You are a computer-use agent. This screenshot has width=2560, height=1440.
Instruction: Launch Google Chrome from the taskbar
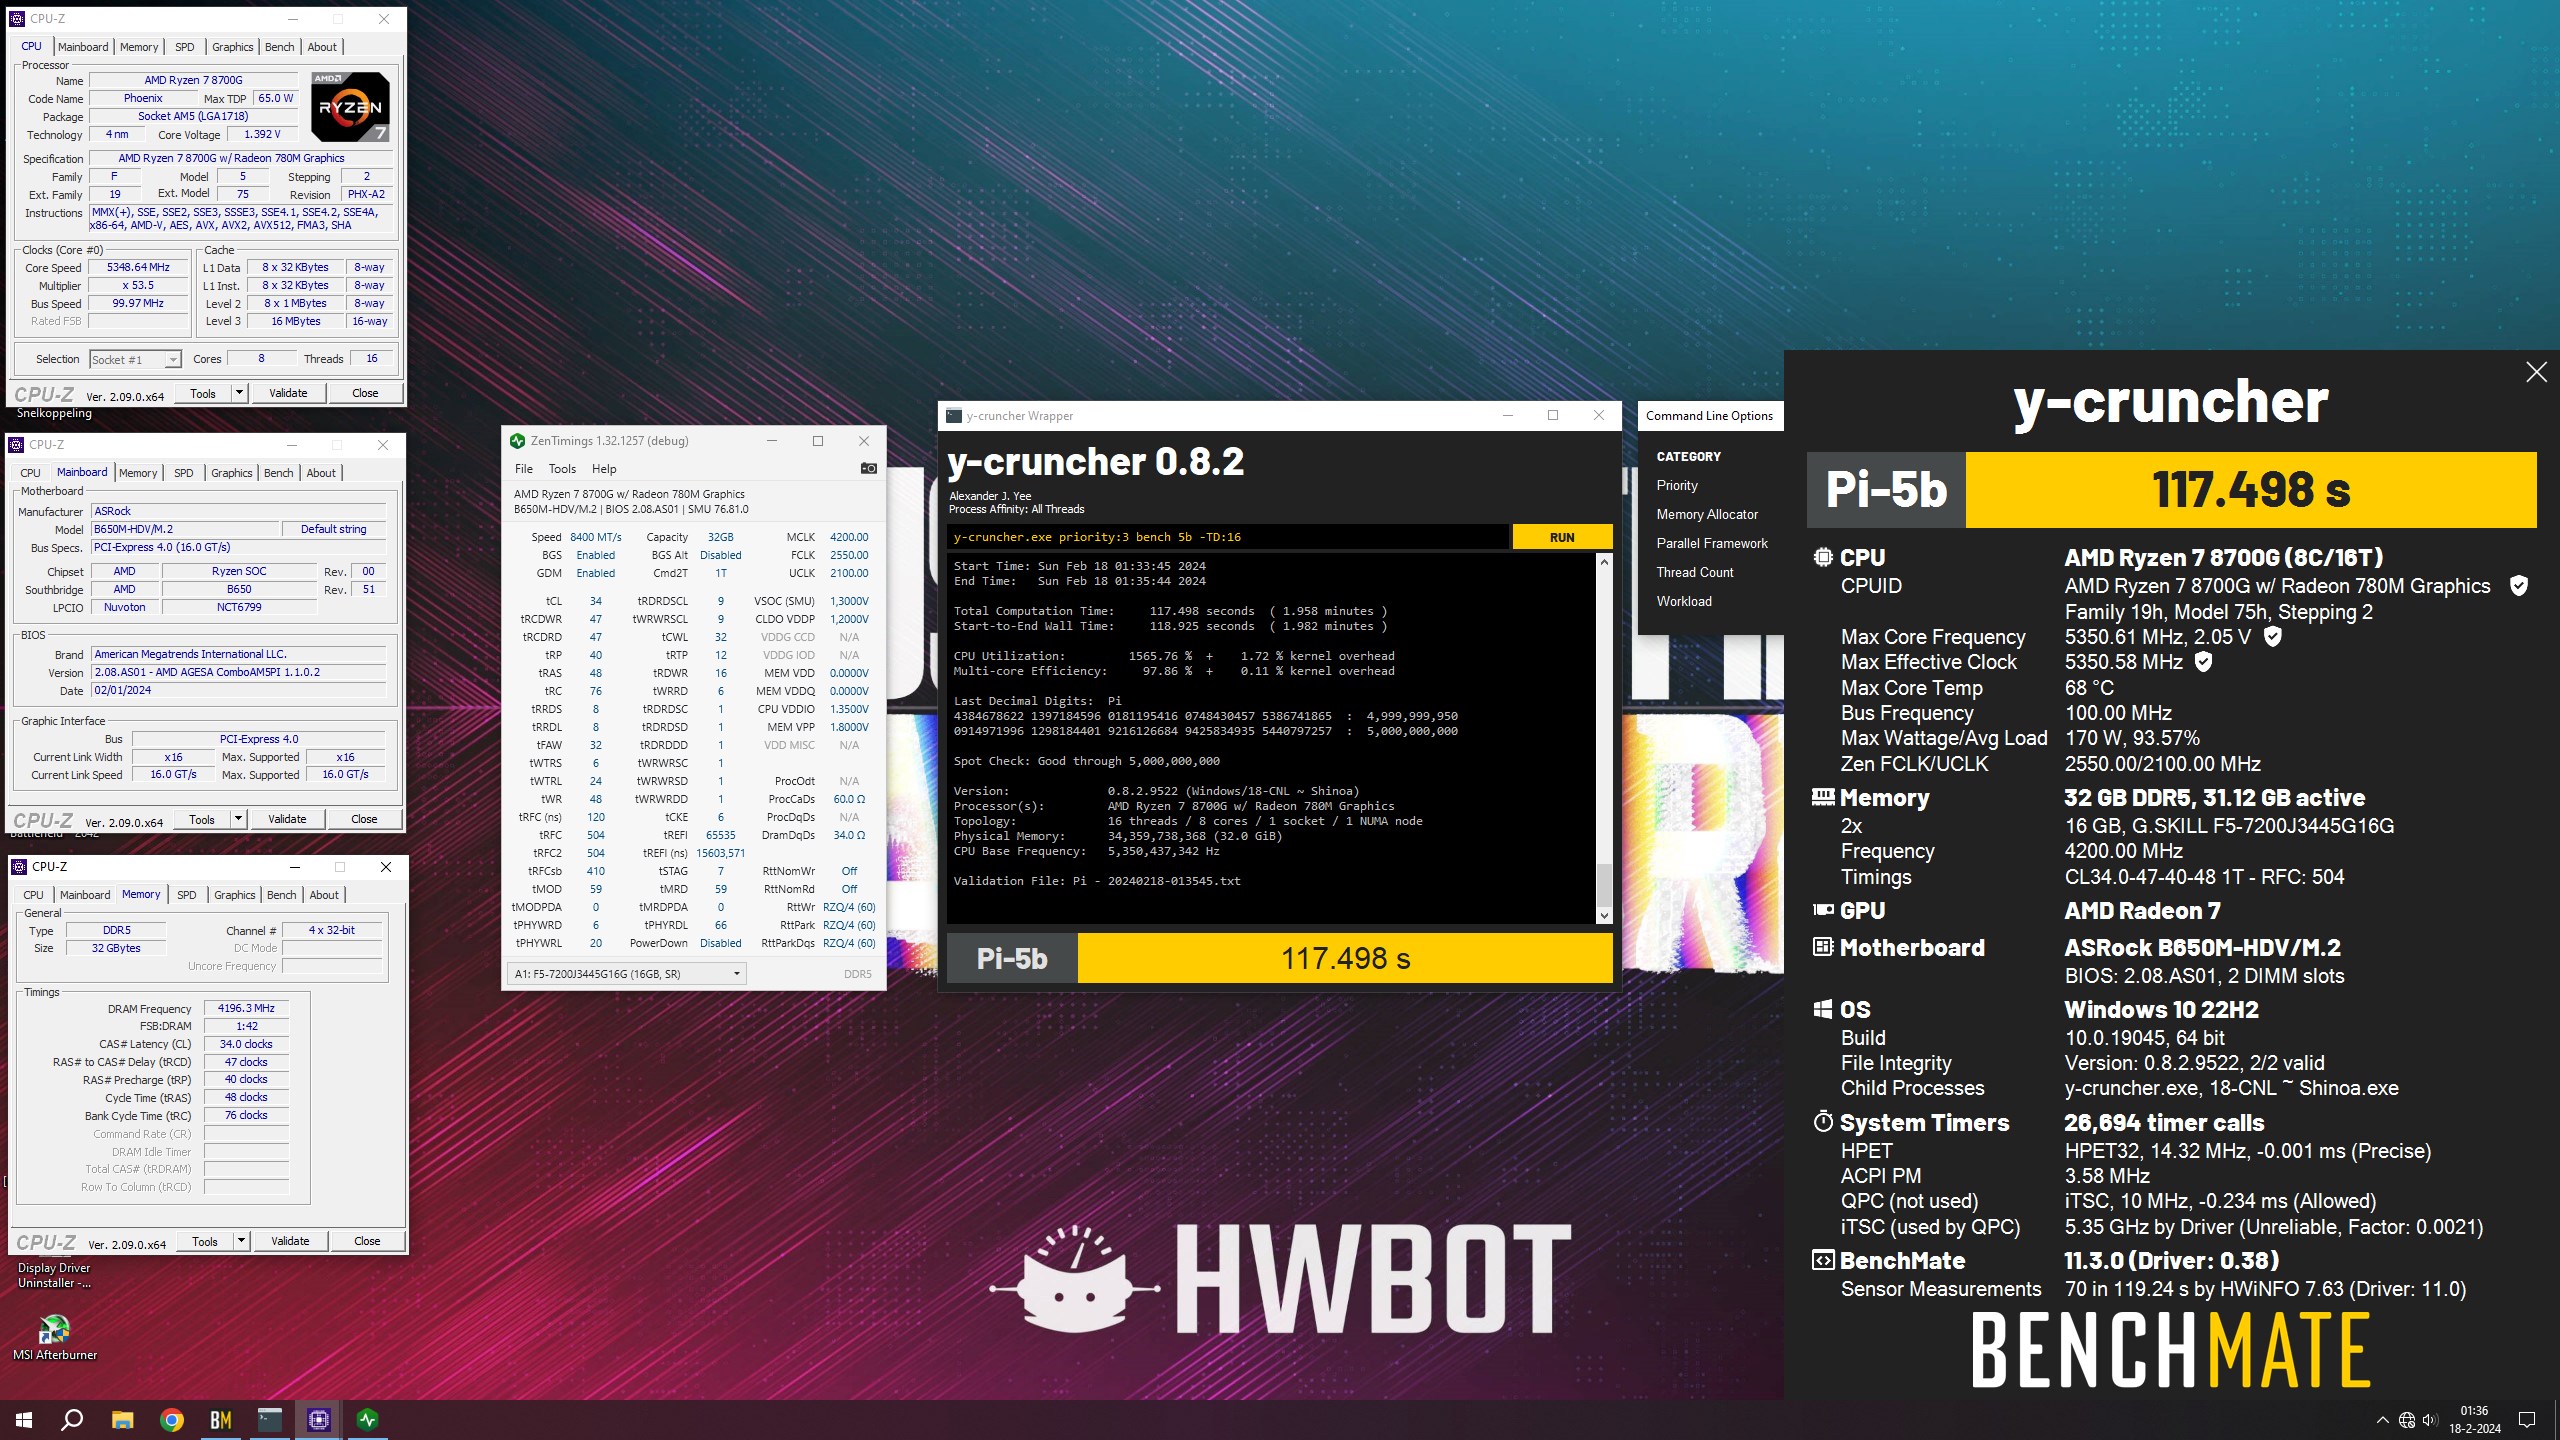[172, 1419]
